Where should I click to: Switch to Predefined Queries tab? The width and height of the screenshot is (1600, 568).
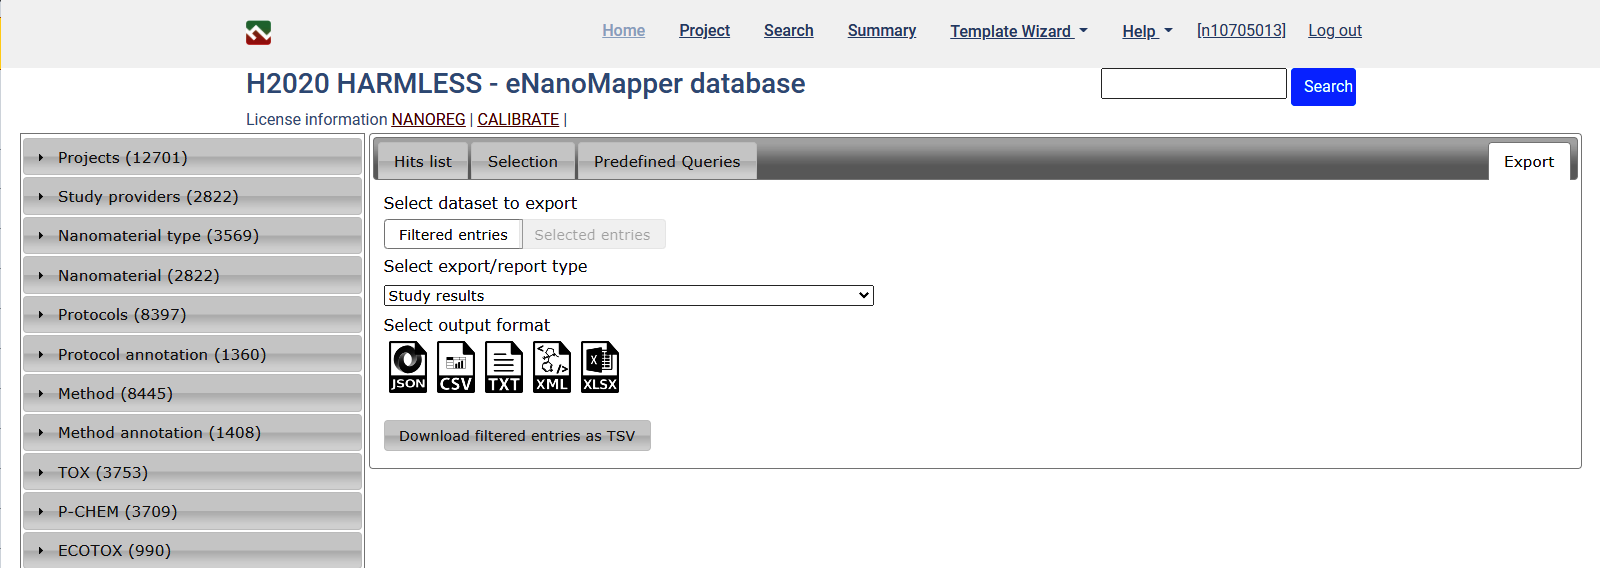click(x=667, y=161)
